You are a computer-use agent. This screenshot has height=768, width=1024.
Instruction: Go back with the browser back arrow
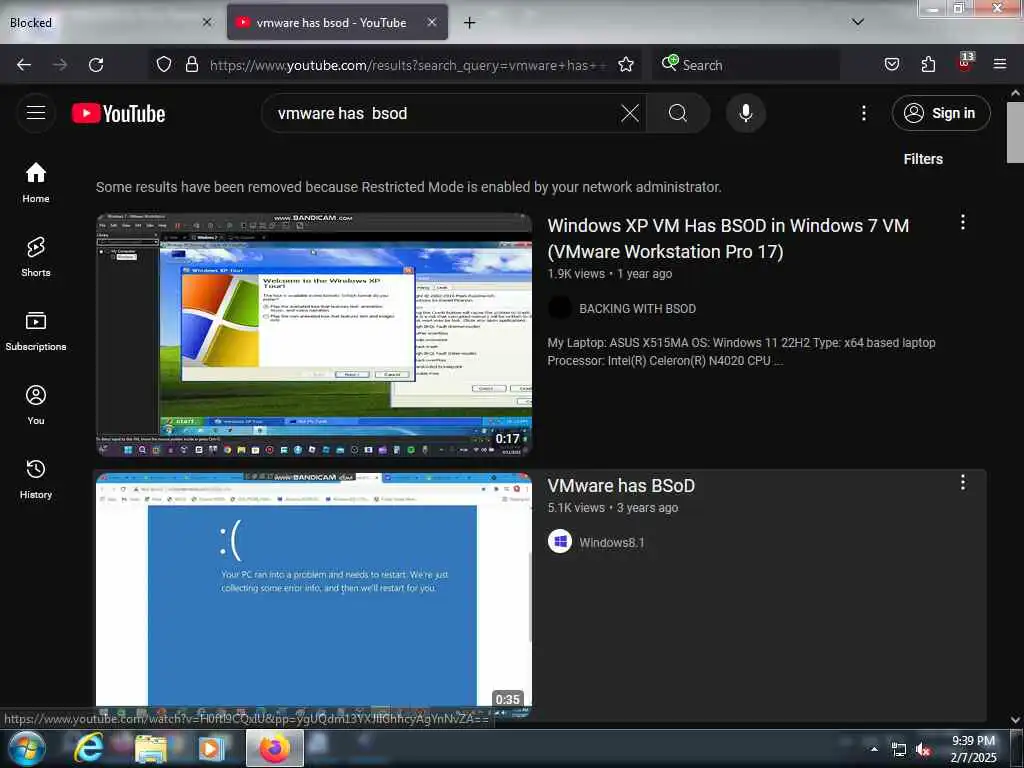point(24,65)
